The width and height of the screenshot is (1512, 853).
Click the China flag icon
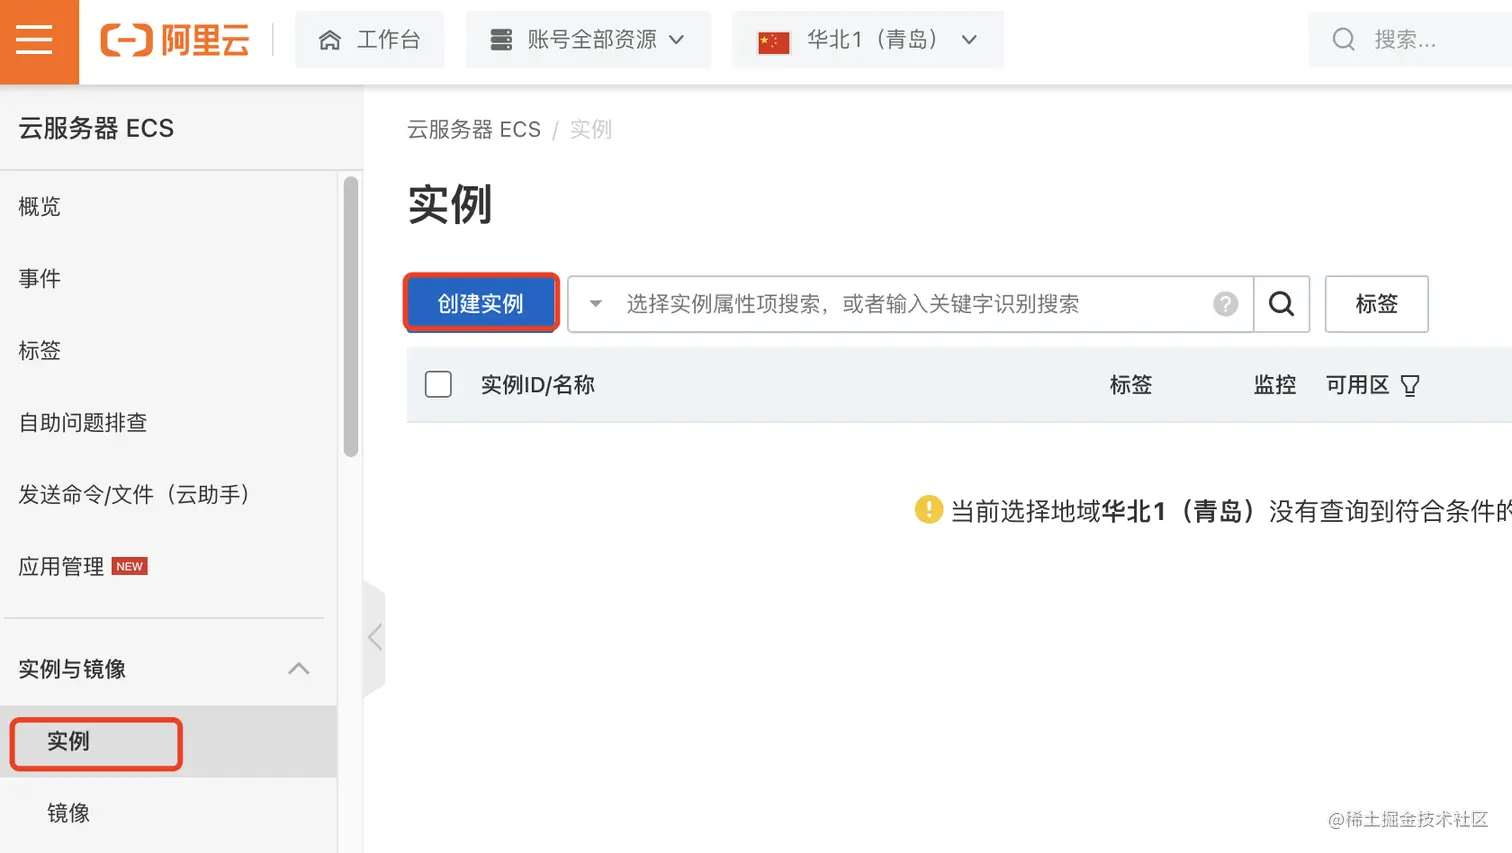(774, 41)
